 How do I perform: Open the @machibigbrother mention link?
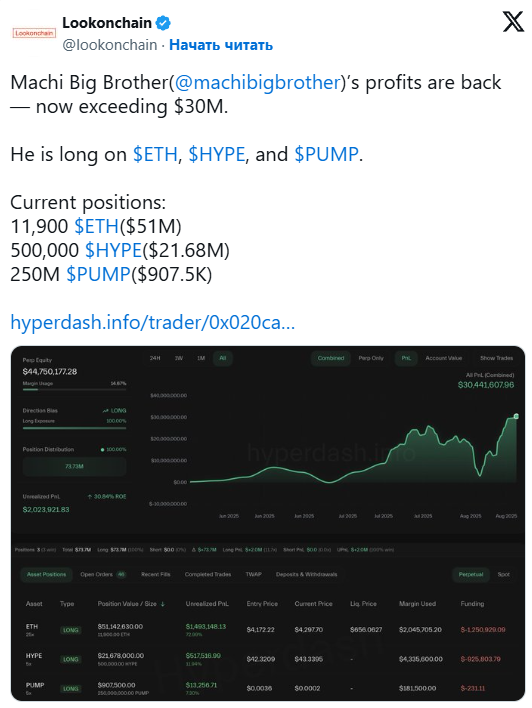click(x=257, y=83)
